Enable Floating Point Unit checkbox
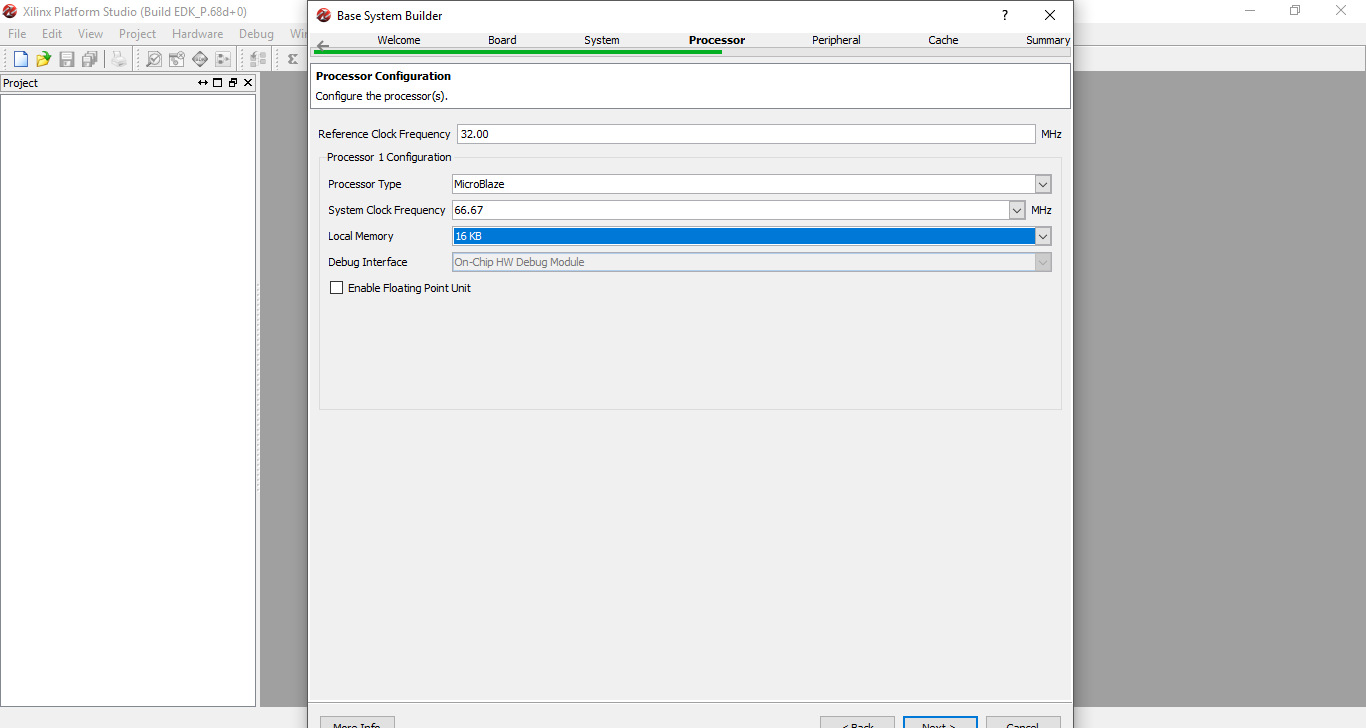The width and height of the screenshot is (1366, 728). tap(337, 288)
